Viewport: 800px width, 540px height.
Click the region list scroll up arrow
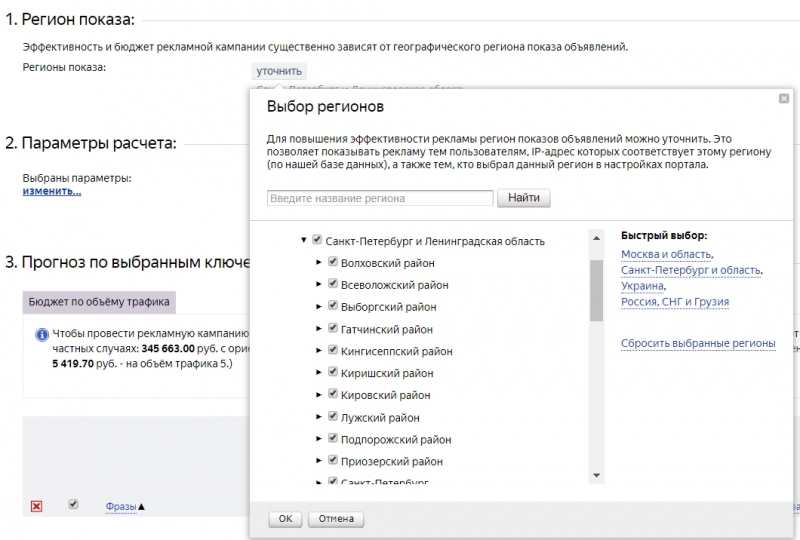[x=596, y=238]
